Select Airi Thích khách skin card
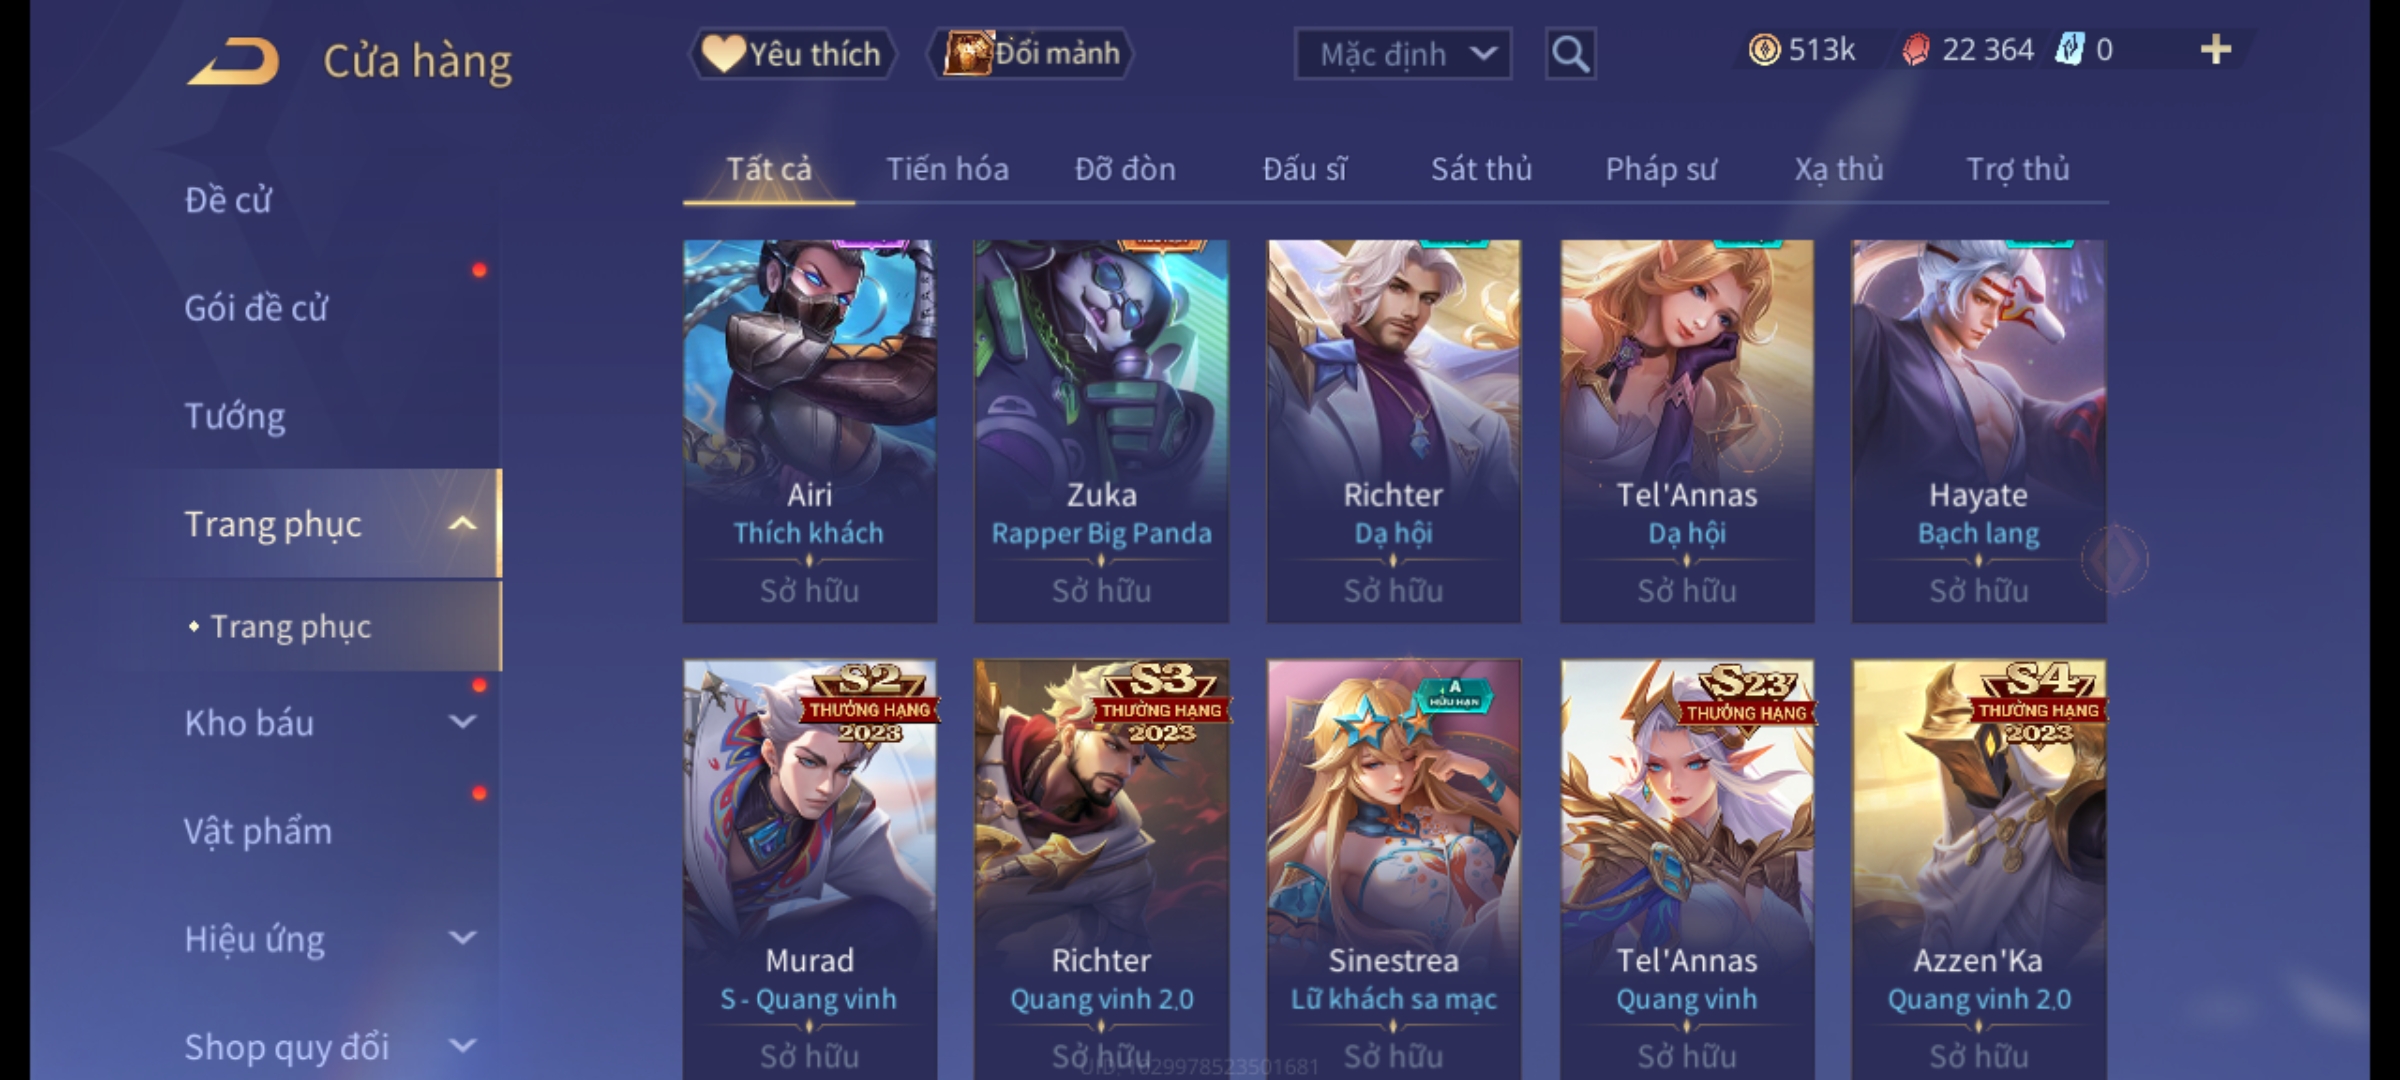The height and width of the screenshot is (1080, 2400). coord(810,431)
